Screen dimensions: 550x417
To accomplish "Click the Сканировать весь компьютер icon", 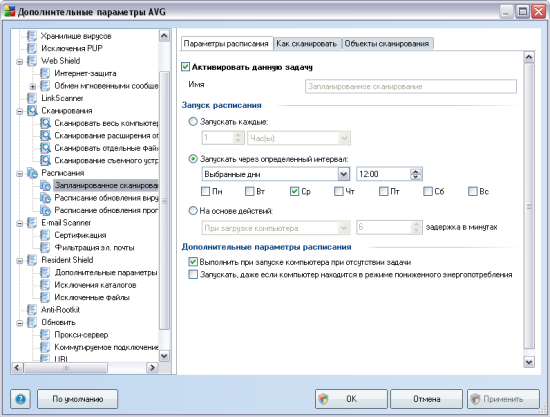I will [x=45, y=123].
